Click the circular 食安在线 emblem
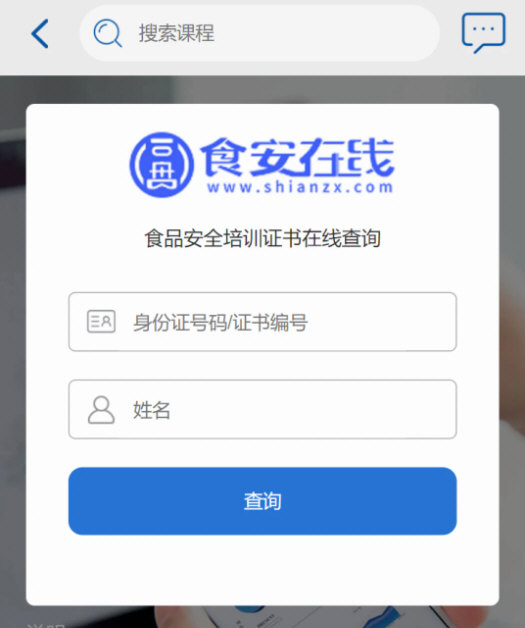 coord(162,165)
